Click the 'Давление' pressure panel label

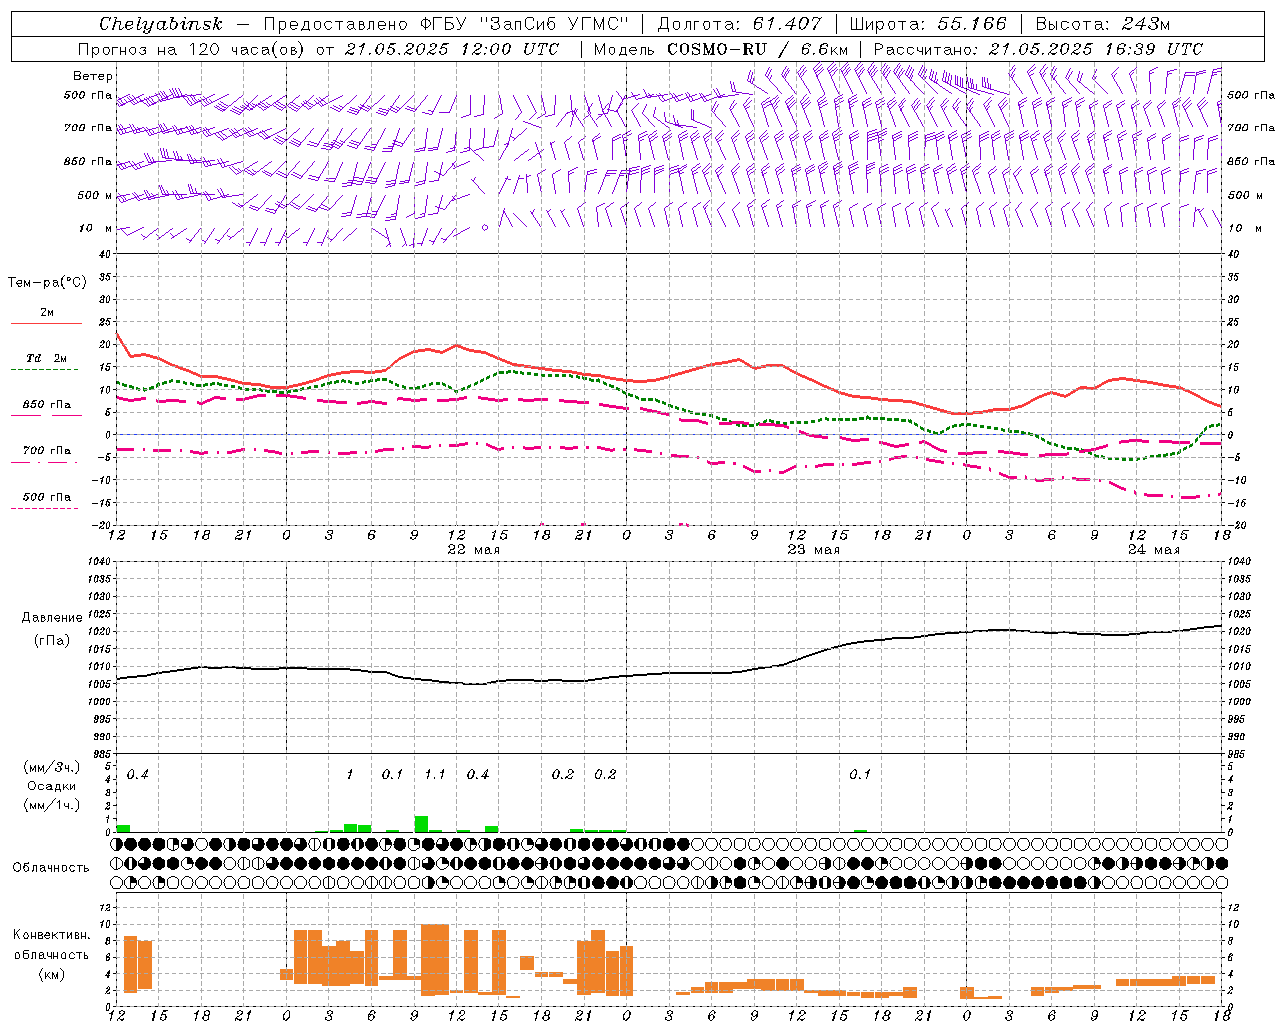[x=51, y=618]
